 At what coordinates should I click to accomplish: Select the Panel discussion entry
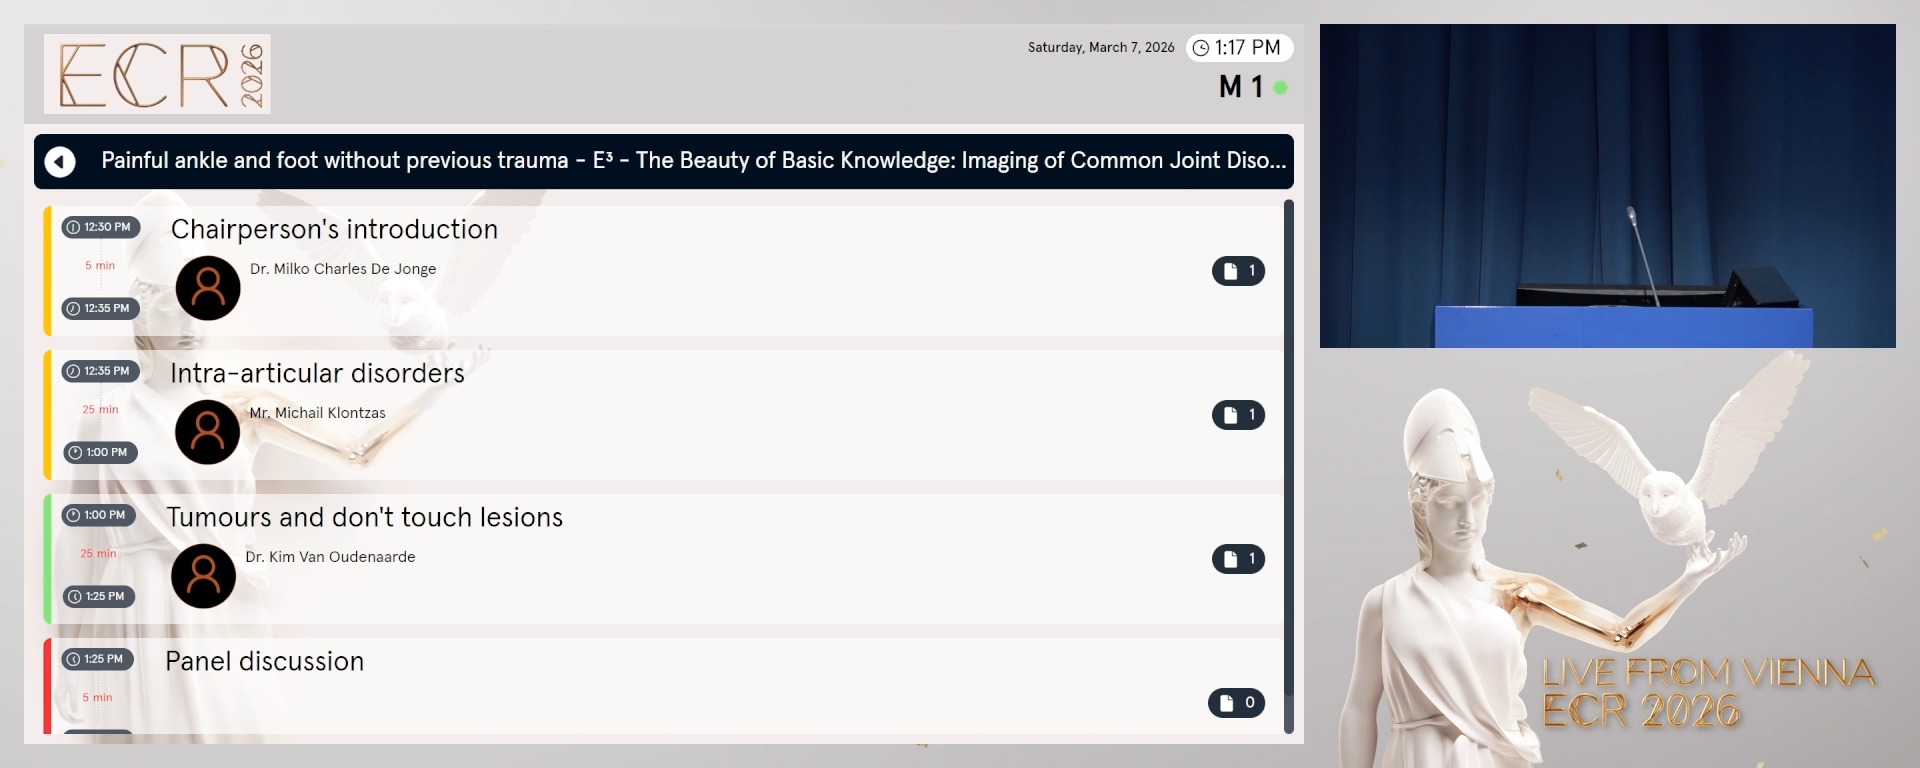264,661
